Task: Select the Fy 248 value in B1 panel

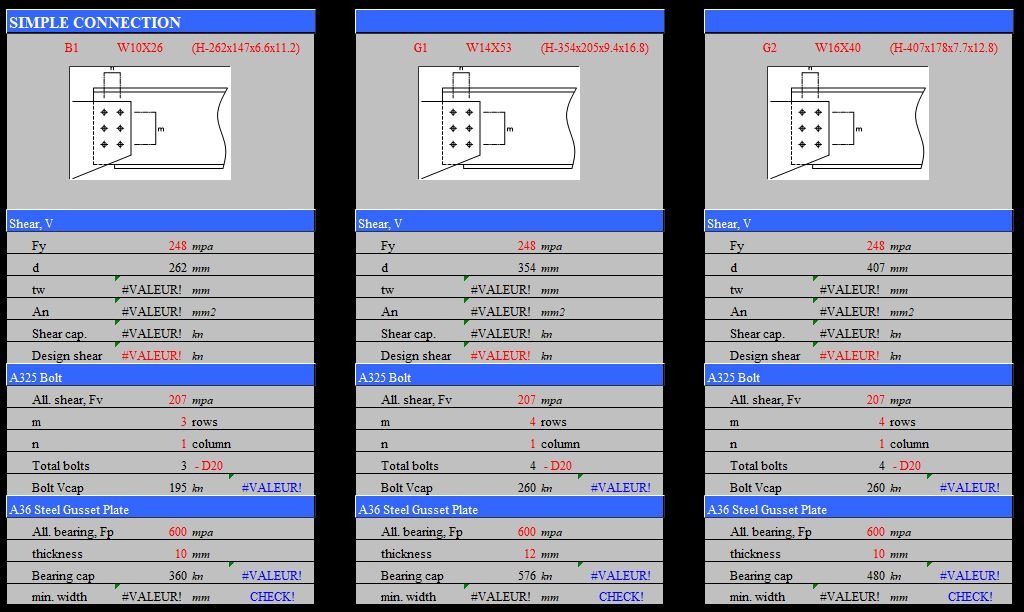Action: pos(178,246)
